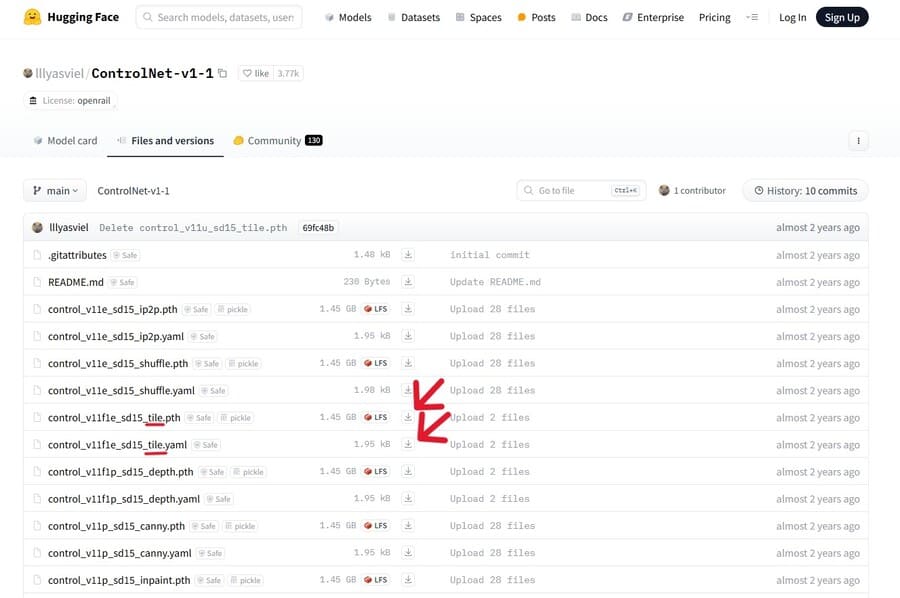Select the Files and versions tab
Image resolution: width=900 pixels, height=598 pixels.
click(x=165, y=141)
